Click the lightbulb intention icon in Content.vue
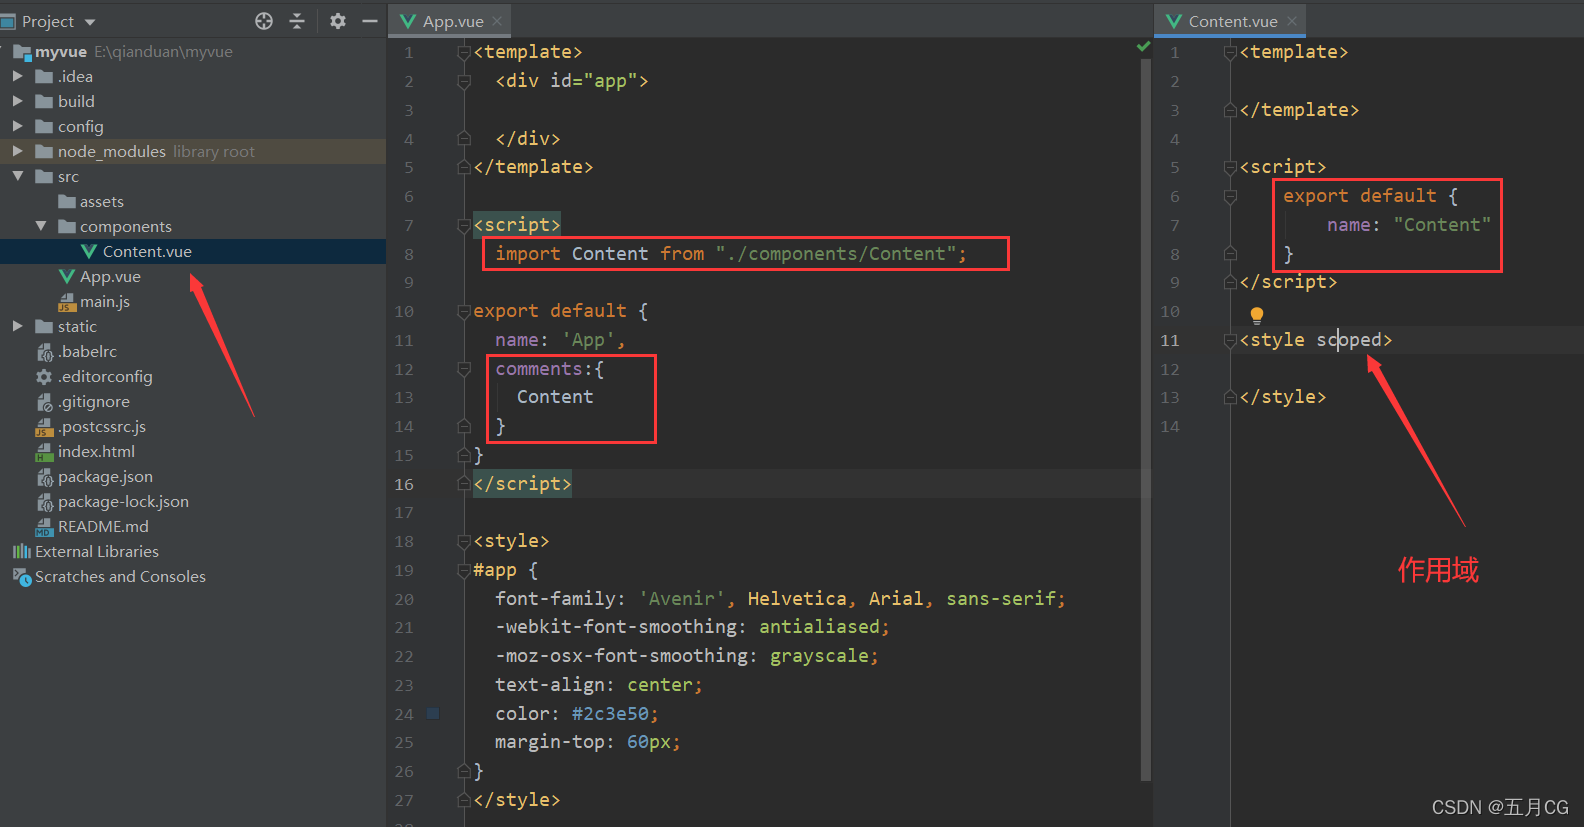The image size is (1584, 827). pos(1257,316)
